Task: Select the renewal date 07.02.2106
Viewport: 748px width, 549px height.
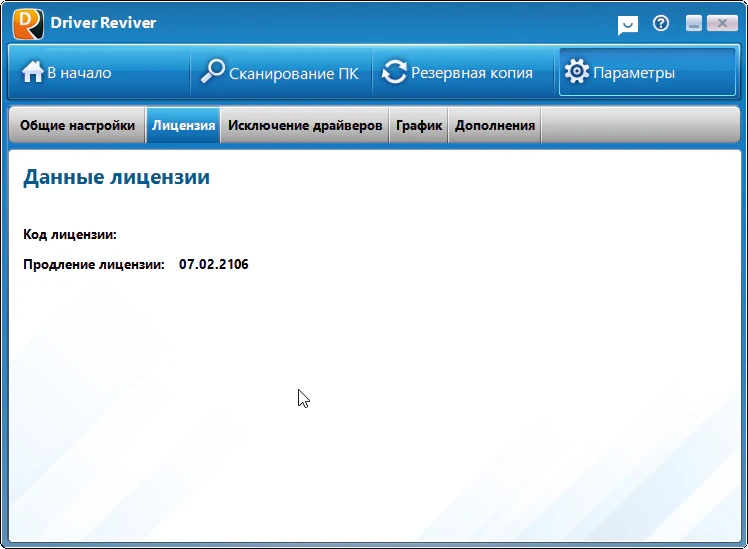Action: point(214,264)
